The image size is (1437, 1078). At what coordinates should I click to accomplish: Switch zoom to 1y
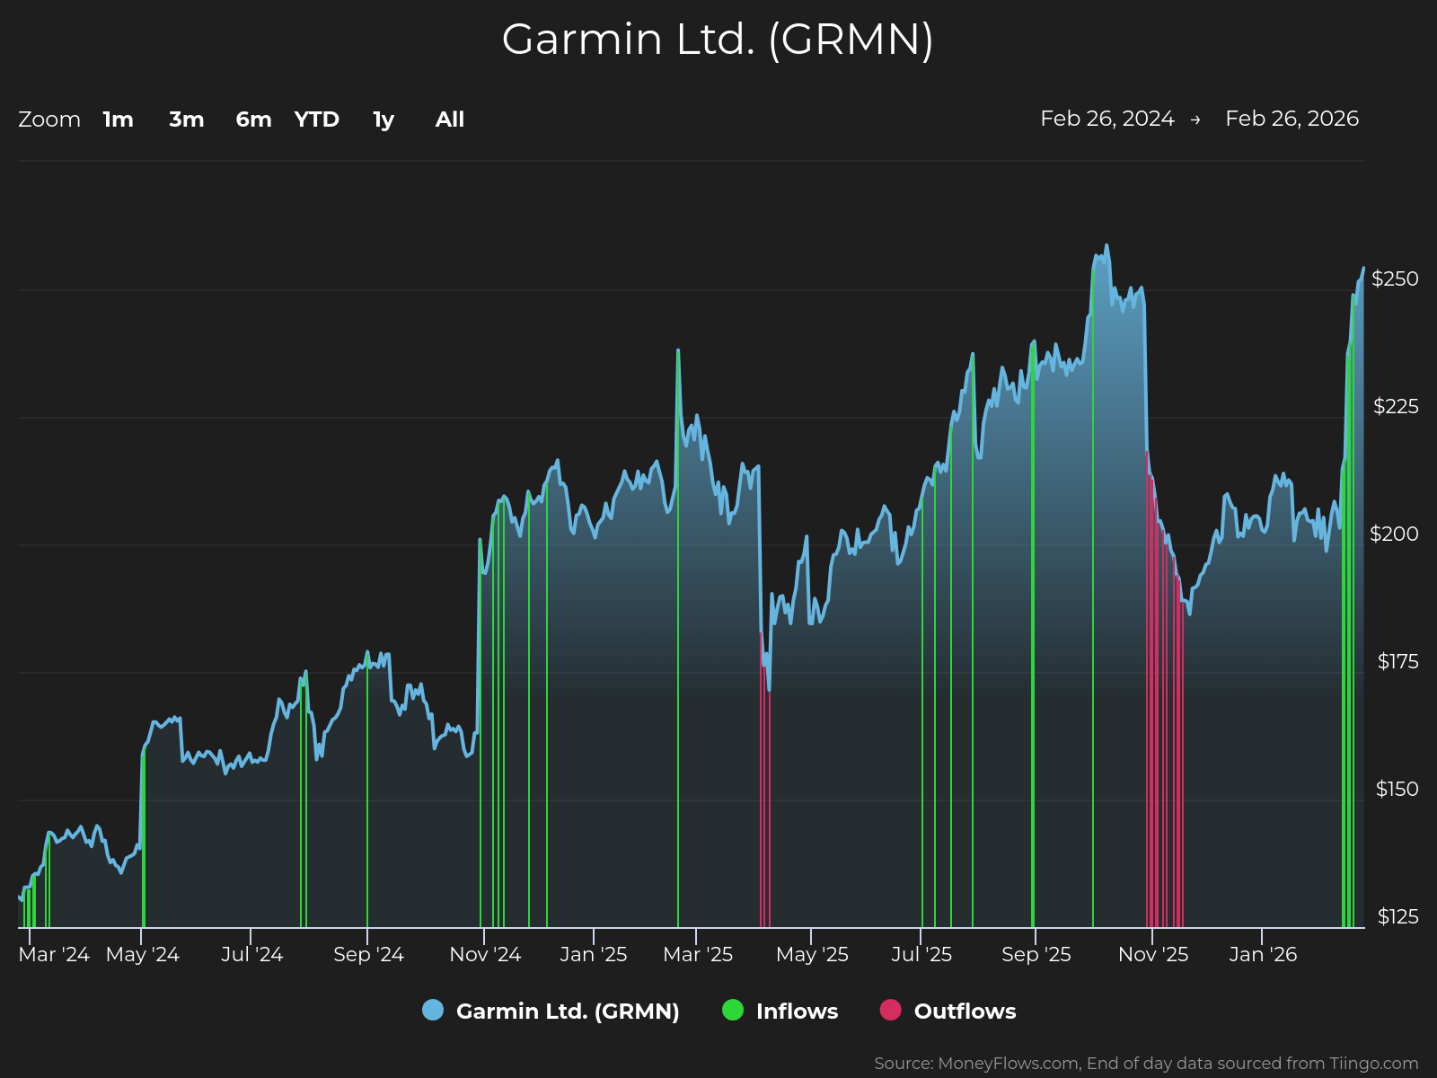tap(384, 119)
